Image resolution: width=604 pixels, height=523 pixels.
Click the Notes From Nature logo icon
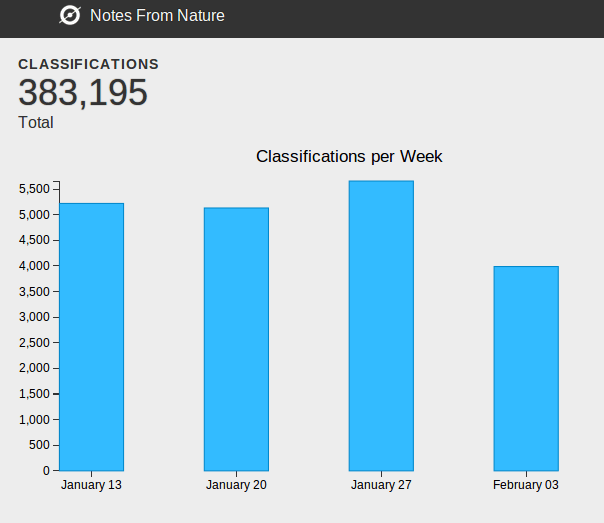click(x=69, y=15)
